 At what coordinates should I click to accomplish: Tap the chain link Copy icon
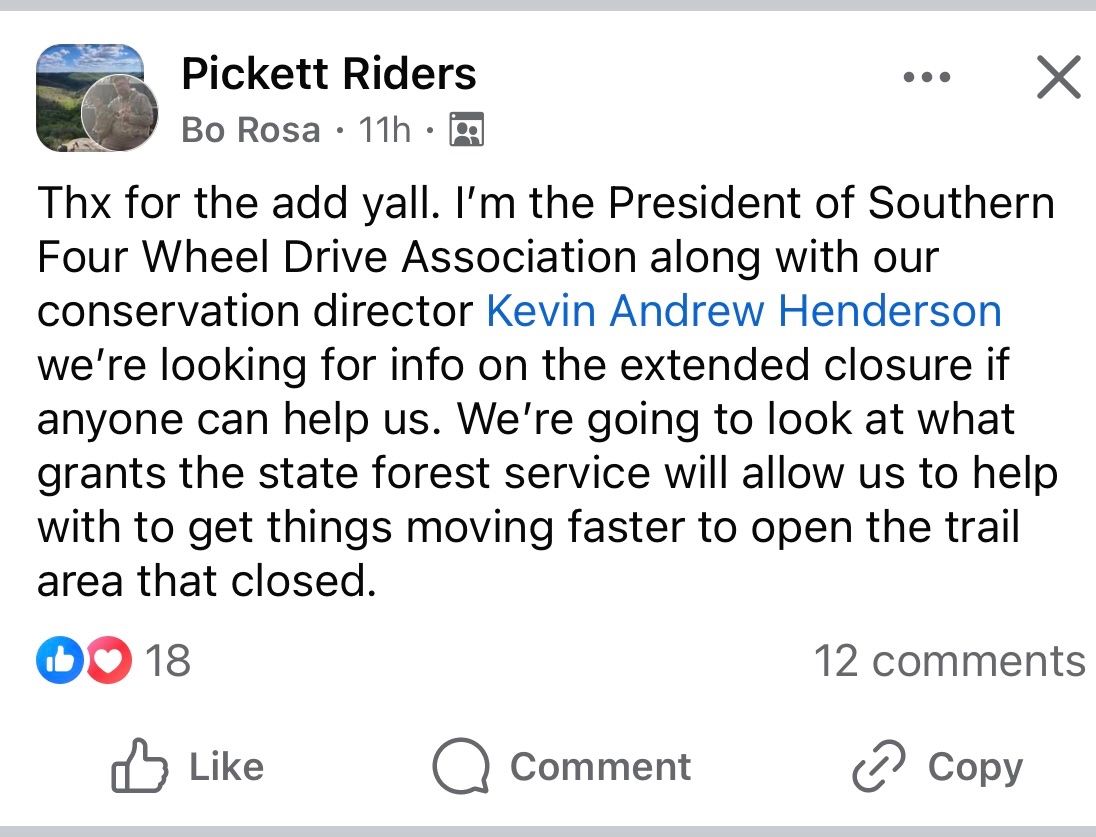pos(878,767)
